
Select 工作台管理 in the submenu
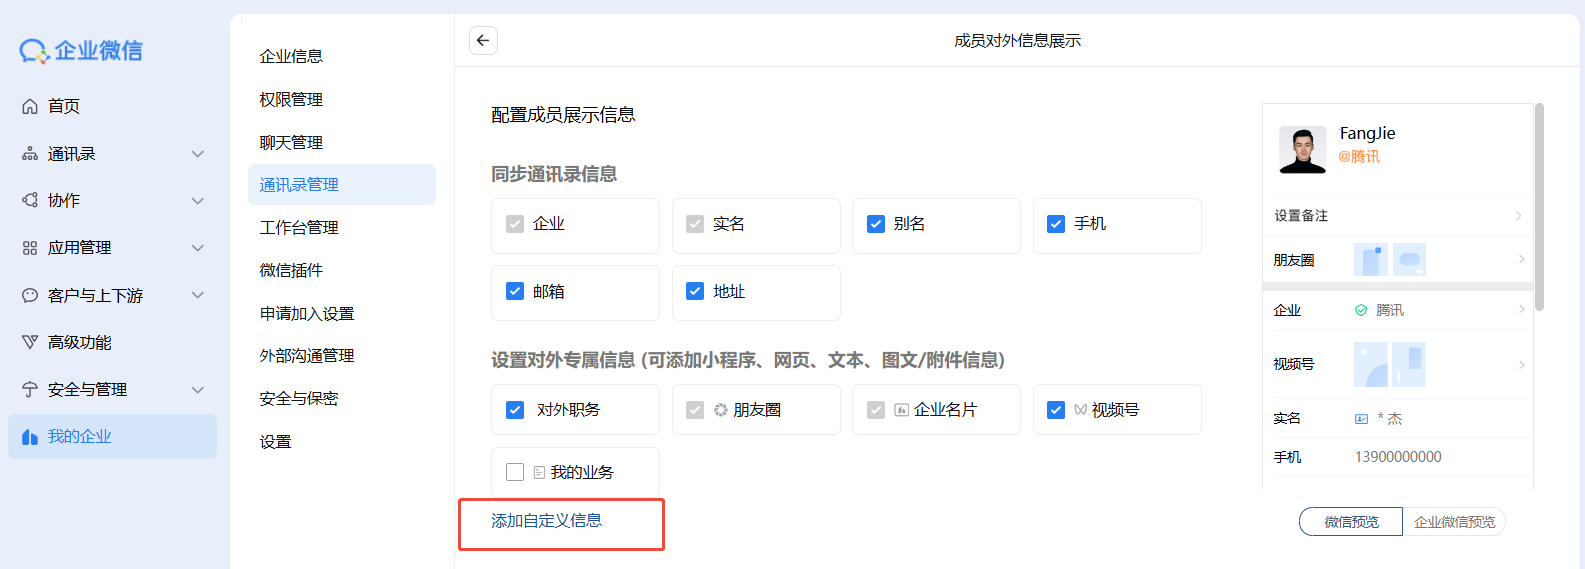point(299,228)
